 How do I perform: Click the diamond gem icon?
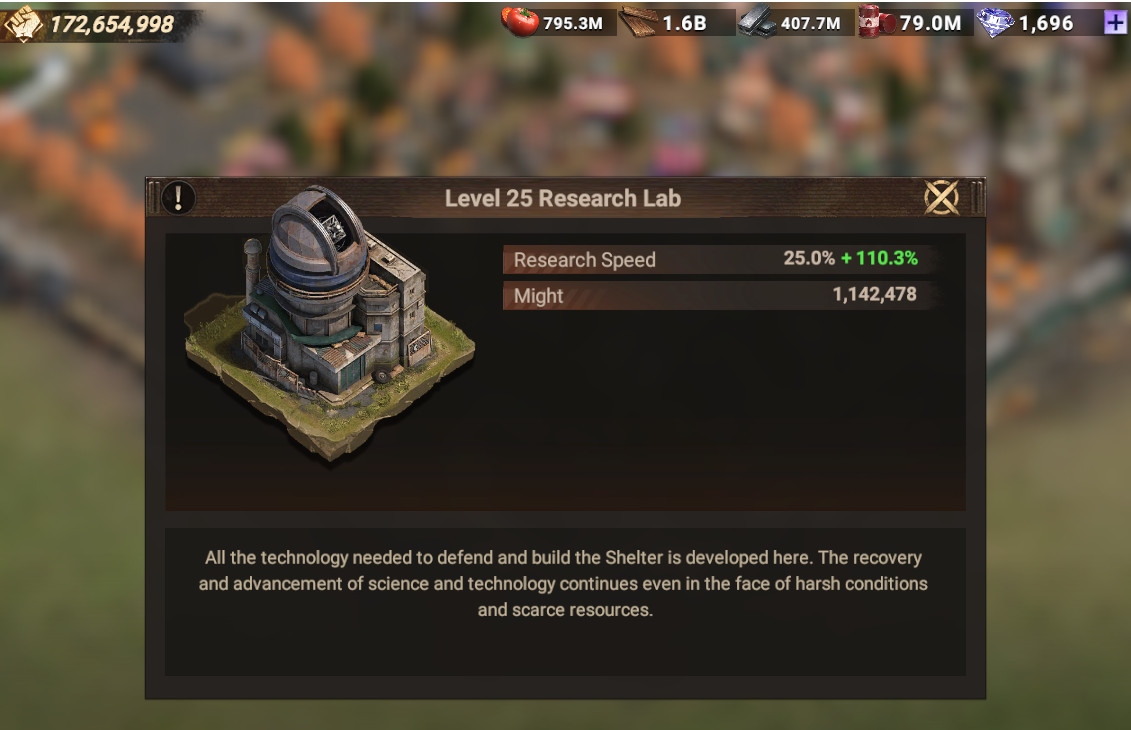click(995, 22)
